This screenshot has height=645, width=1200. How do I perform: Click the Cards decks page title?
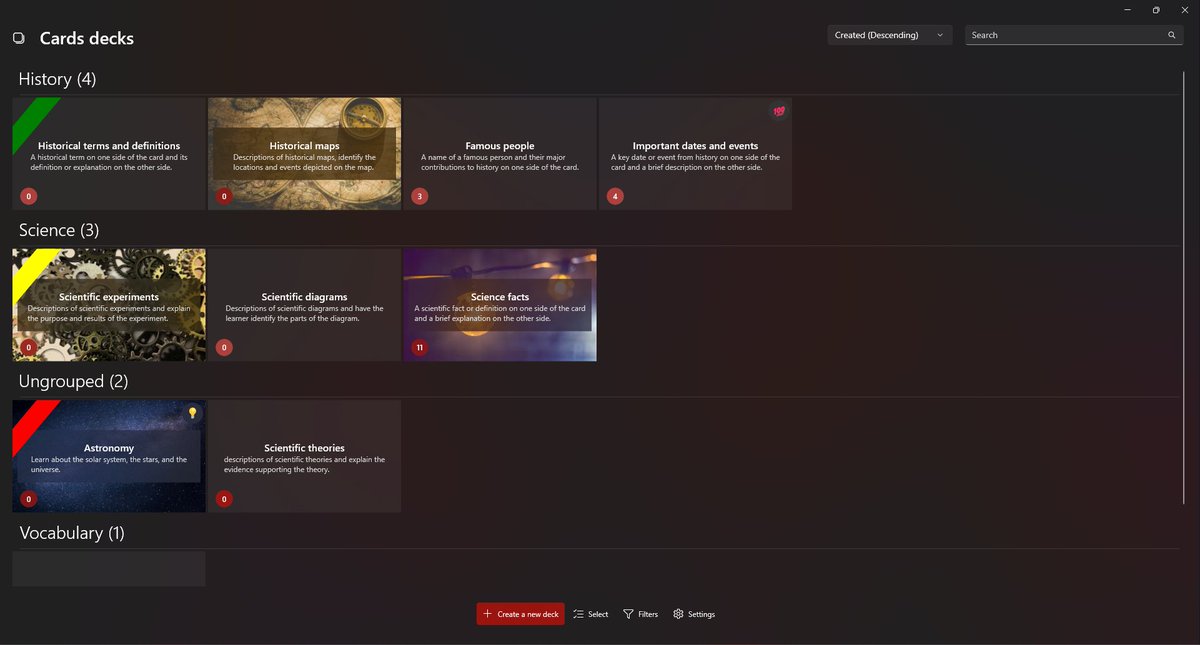pyautogui.click(x=87, y=38)
